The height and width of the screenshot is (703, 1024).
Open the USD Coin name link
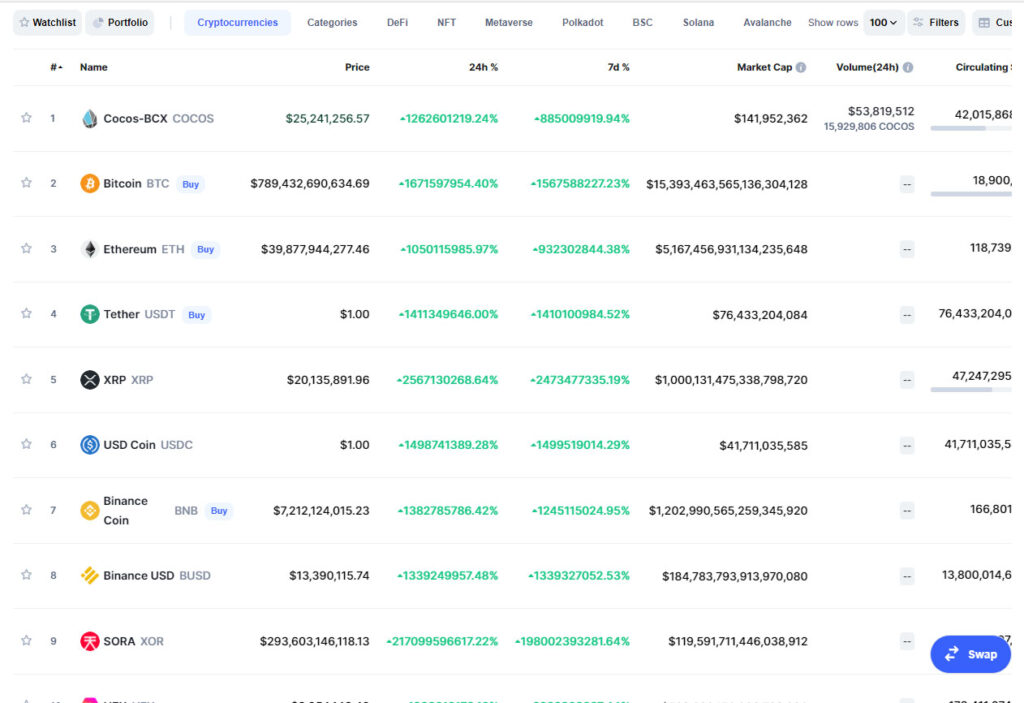click(129, 445)
